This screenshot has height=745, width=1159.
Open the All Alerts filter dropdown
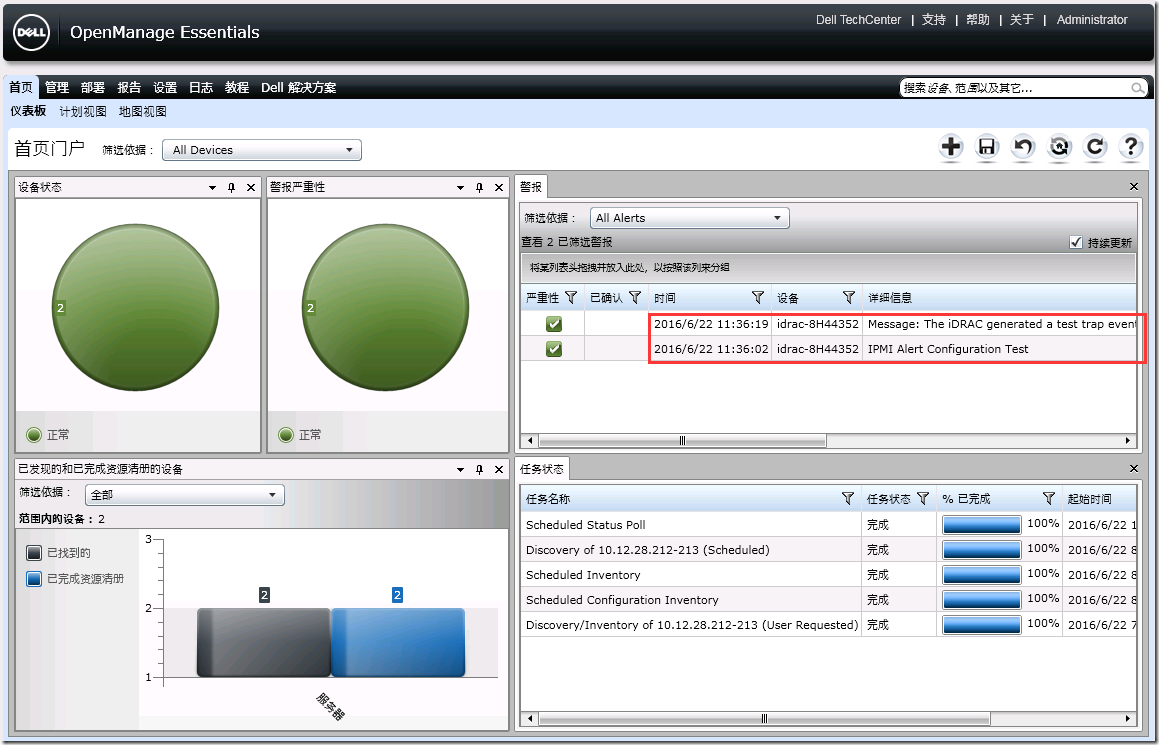point(690,218)
